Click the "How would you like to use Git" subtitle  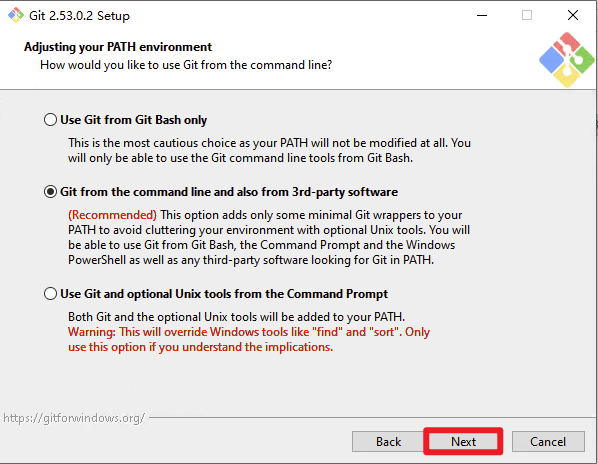(x=186, y=65)
